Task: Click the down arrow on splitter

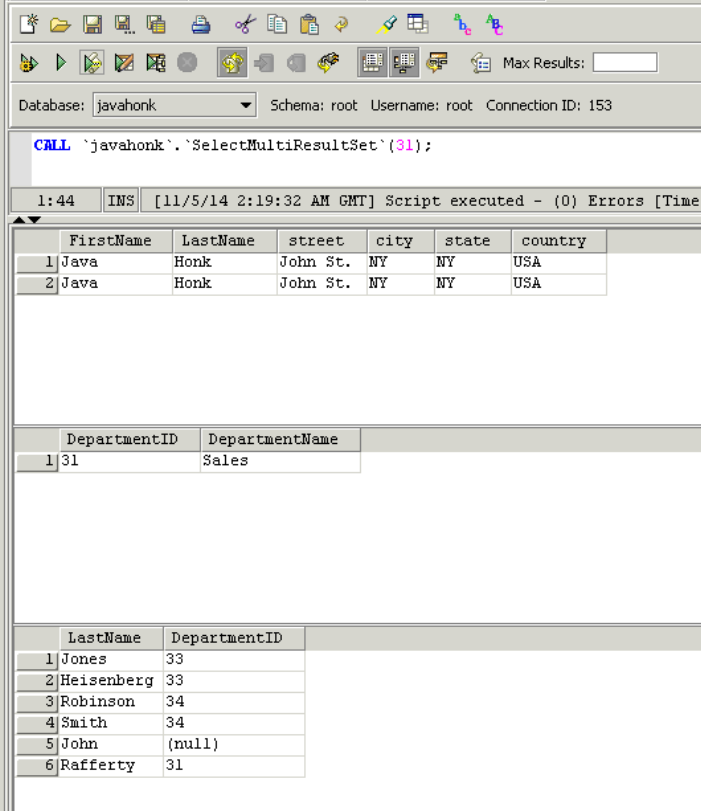Action: coord(34,220)
